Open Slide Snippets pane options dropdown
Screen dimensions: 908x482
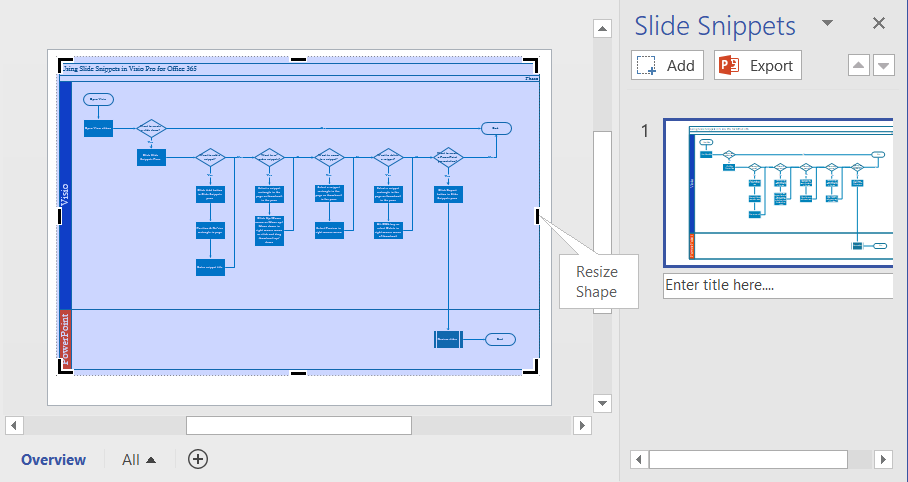click(828, 23)
